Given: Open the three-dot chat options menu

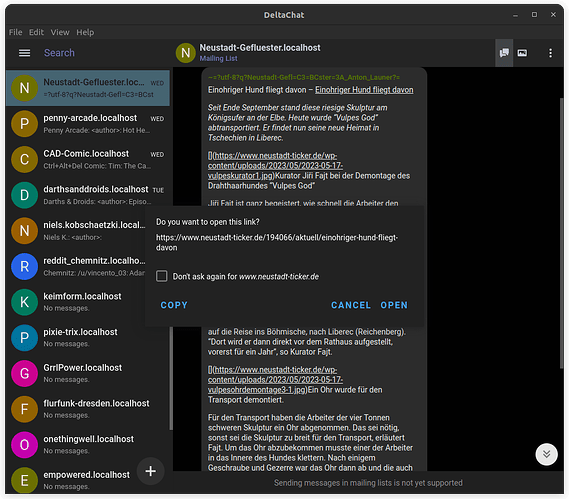Looking at the screenshot, I should pos(550,53).
